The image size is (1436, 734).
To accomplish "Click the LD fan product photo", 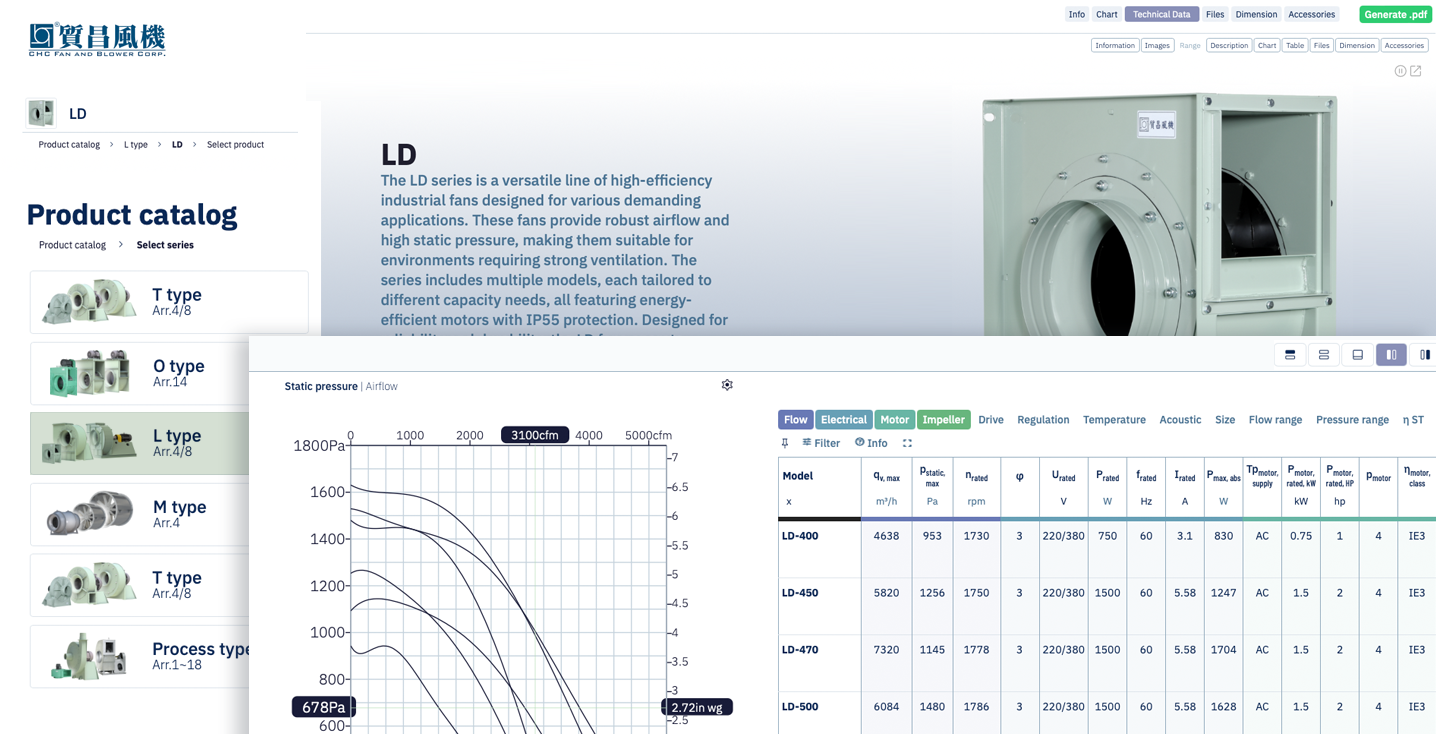I will coord(1160,215).
